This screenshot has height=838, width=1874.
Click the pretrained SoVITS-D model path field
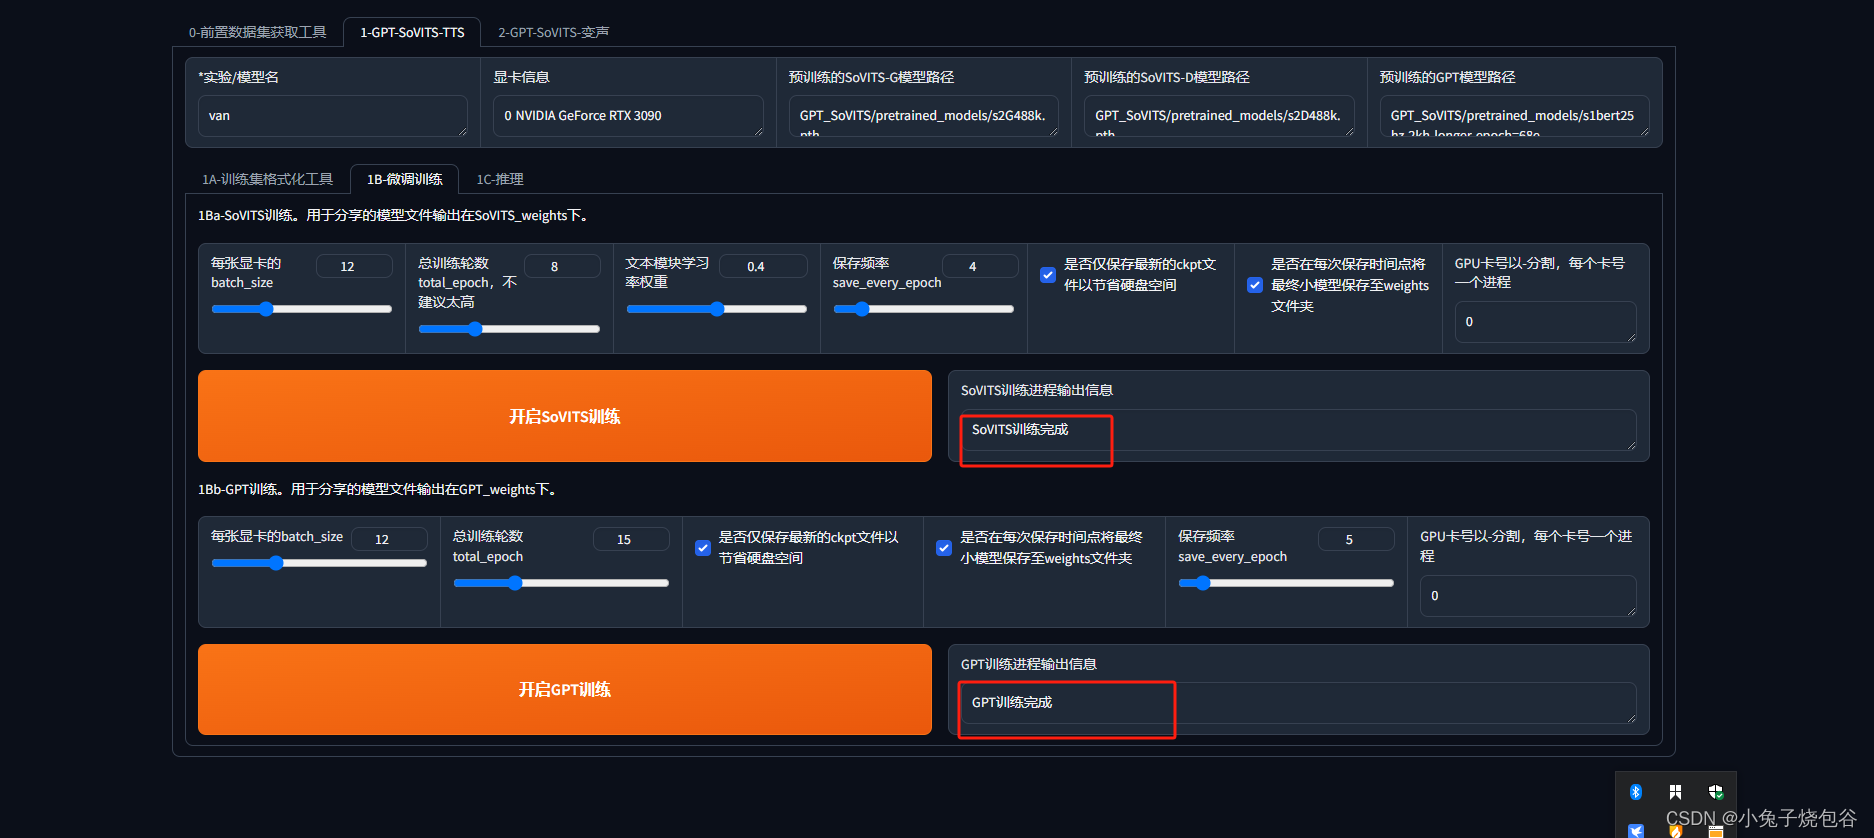[1219, 116]
